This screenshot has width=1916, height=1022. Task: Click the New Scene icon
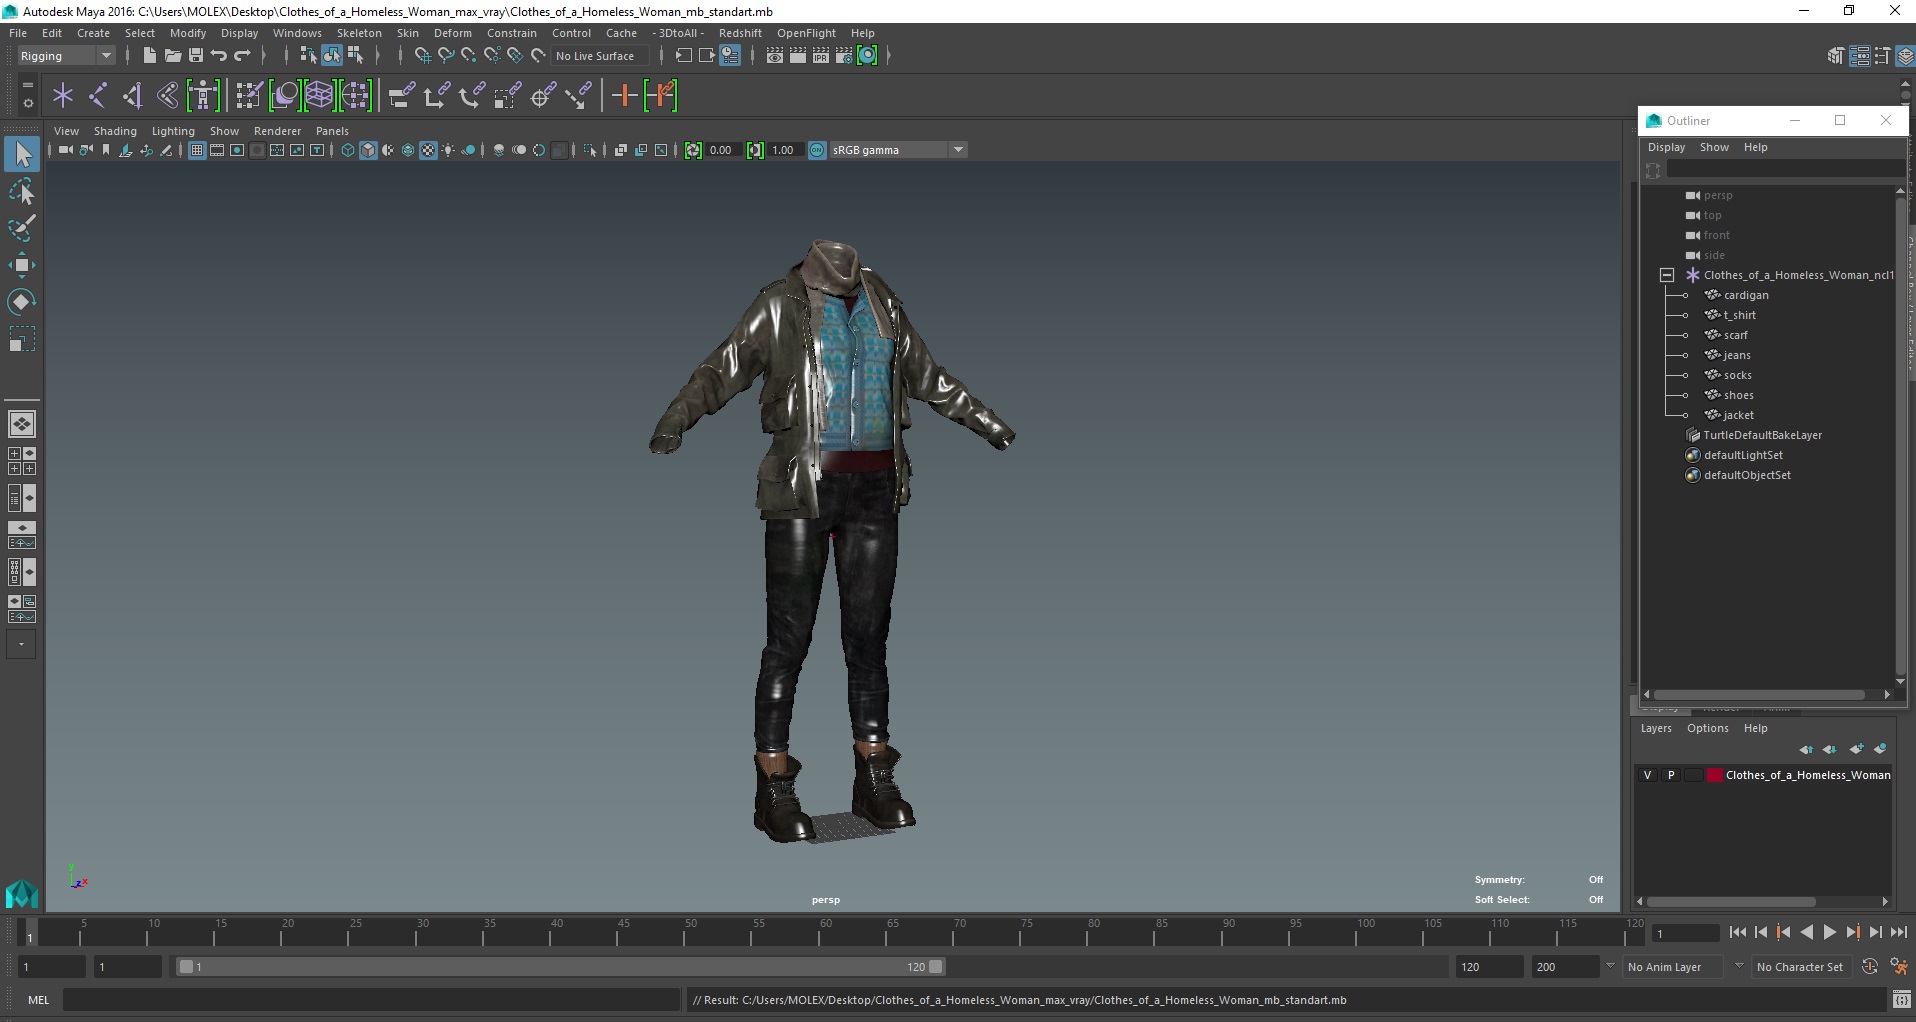coord(149,56)
